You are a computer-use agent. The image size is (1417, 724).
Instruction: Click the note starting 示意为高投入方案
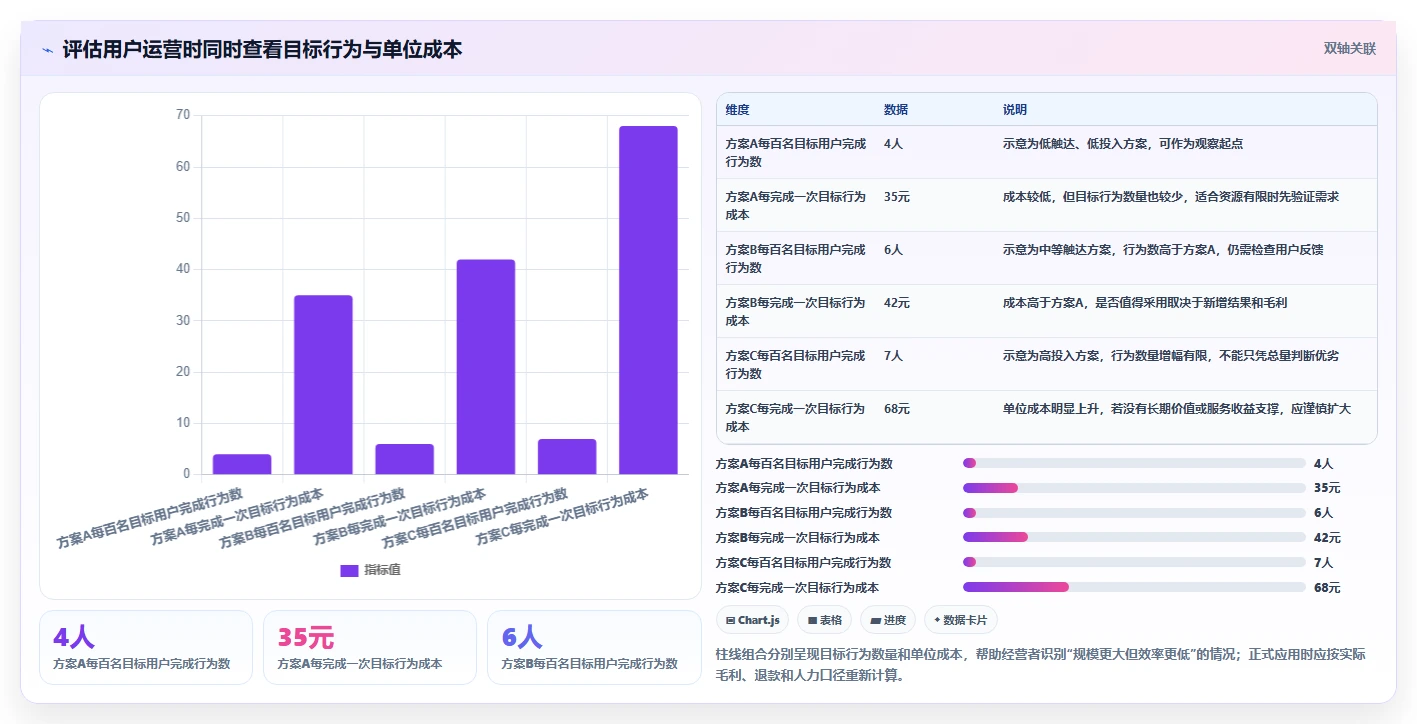click(1171, 356)
